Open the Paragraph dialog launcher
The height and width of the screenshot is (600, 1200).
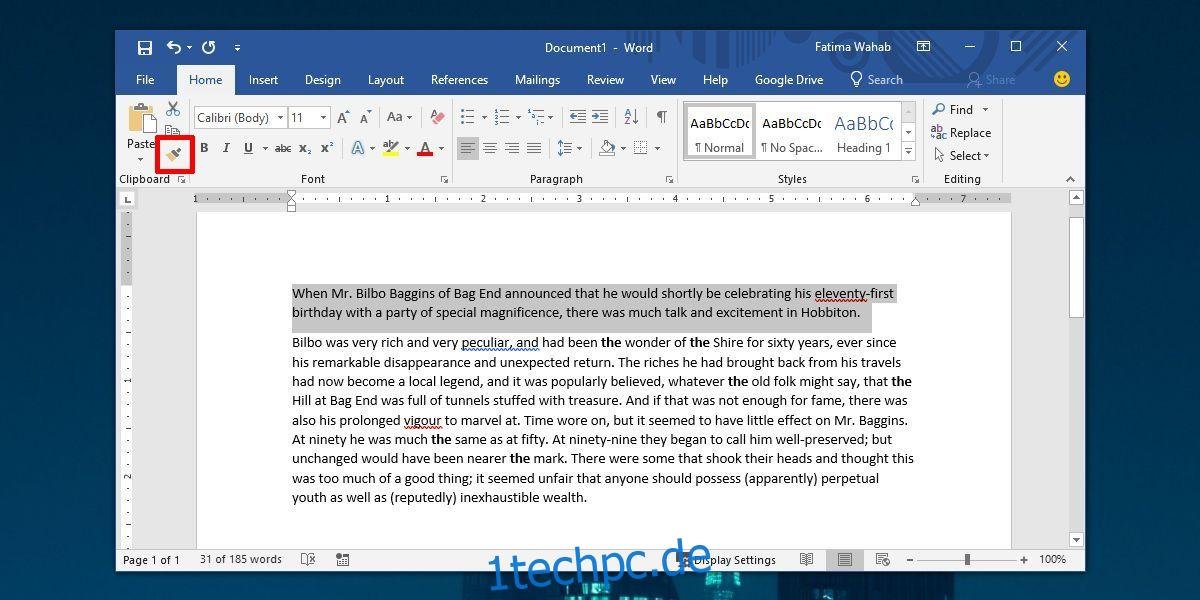(669, 180)
